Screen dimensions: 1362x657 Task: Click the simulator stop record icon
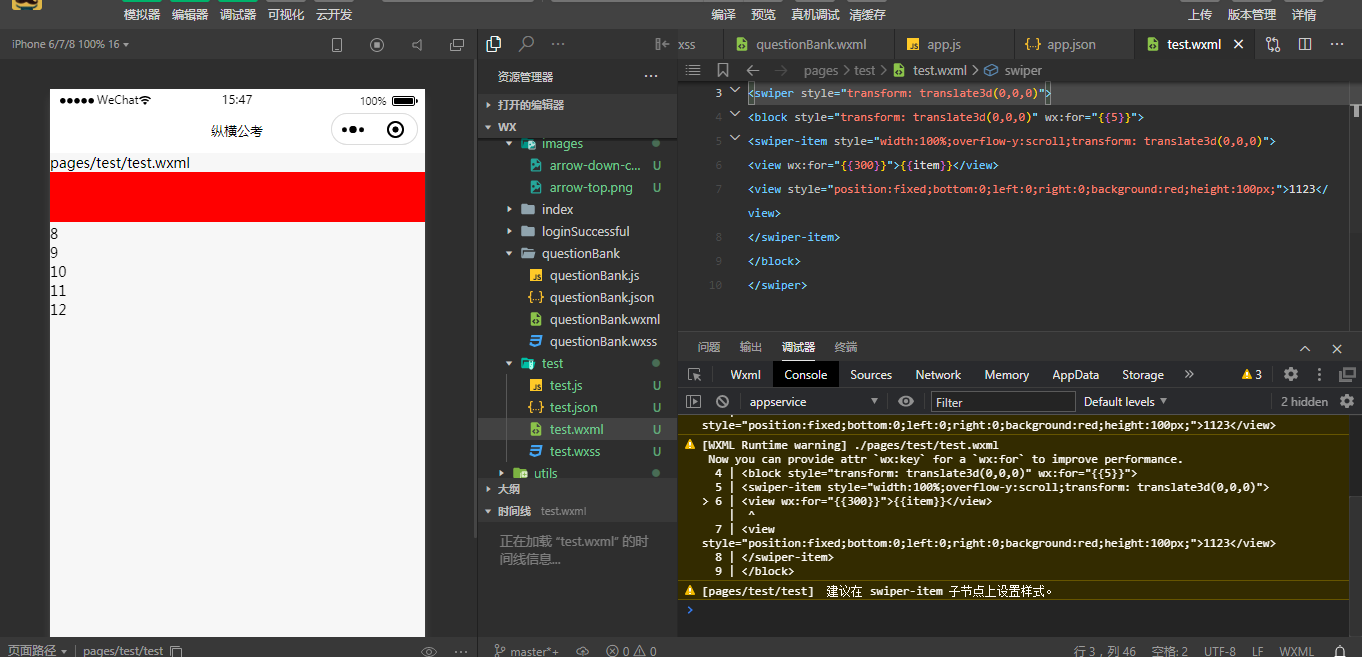377,45
